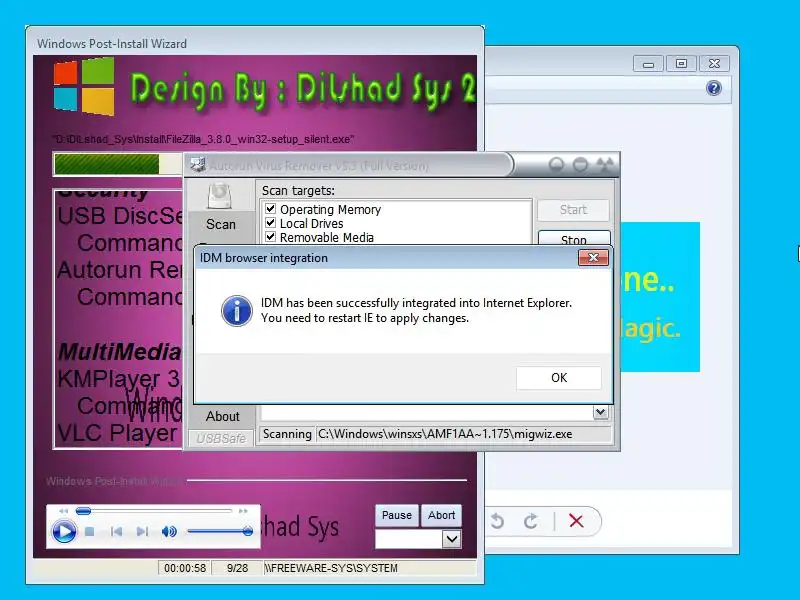This screenshot has width=800, height=600.
Task: Click the Windows logo in the wizard
Action: click(84, 86)
